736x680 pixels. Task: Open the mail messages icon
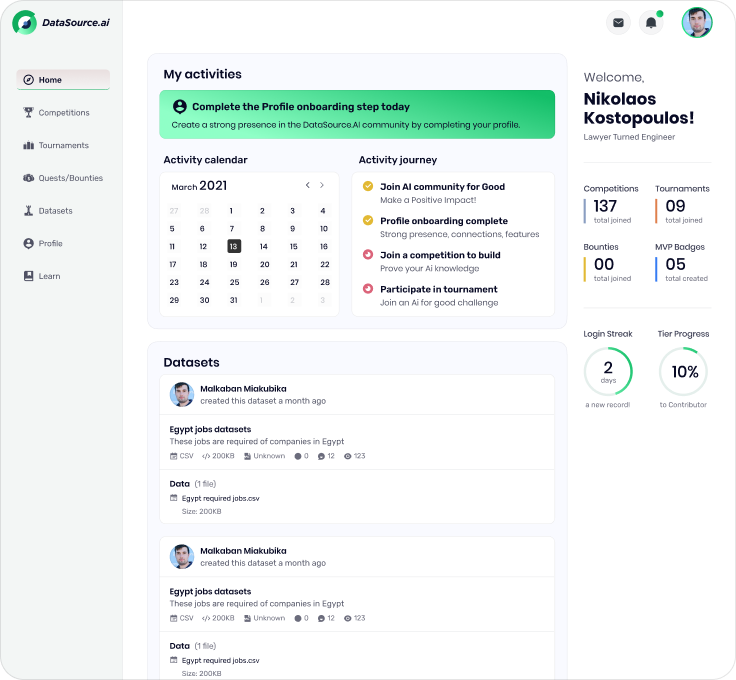pyautogui.click(x=618, y=23)
